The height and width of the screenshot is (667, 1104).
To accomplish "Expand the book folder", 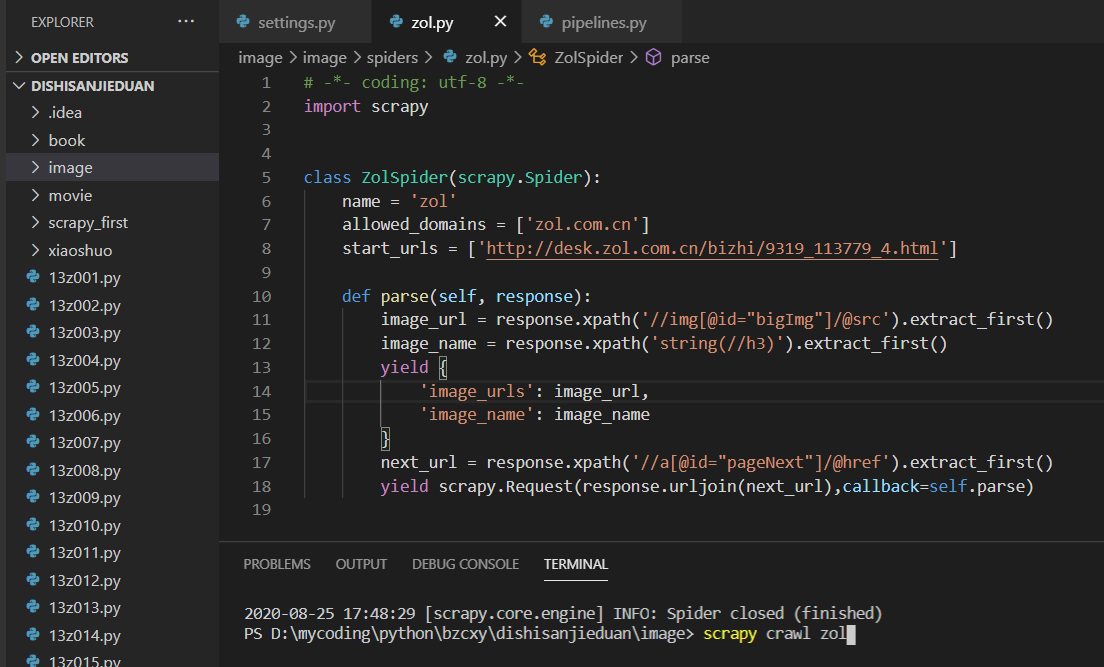I will [113, 140].
